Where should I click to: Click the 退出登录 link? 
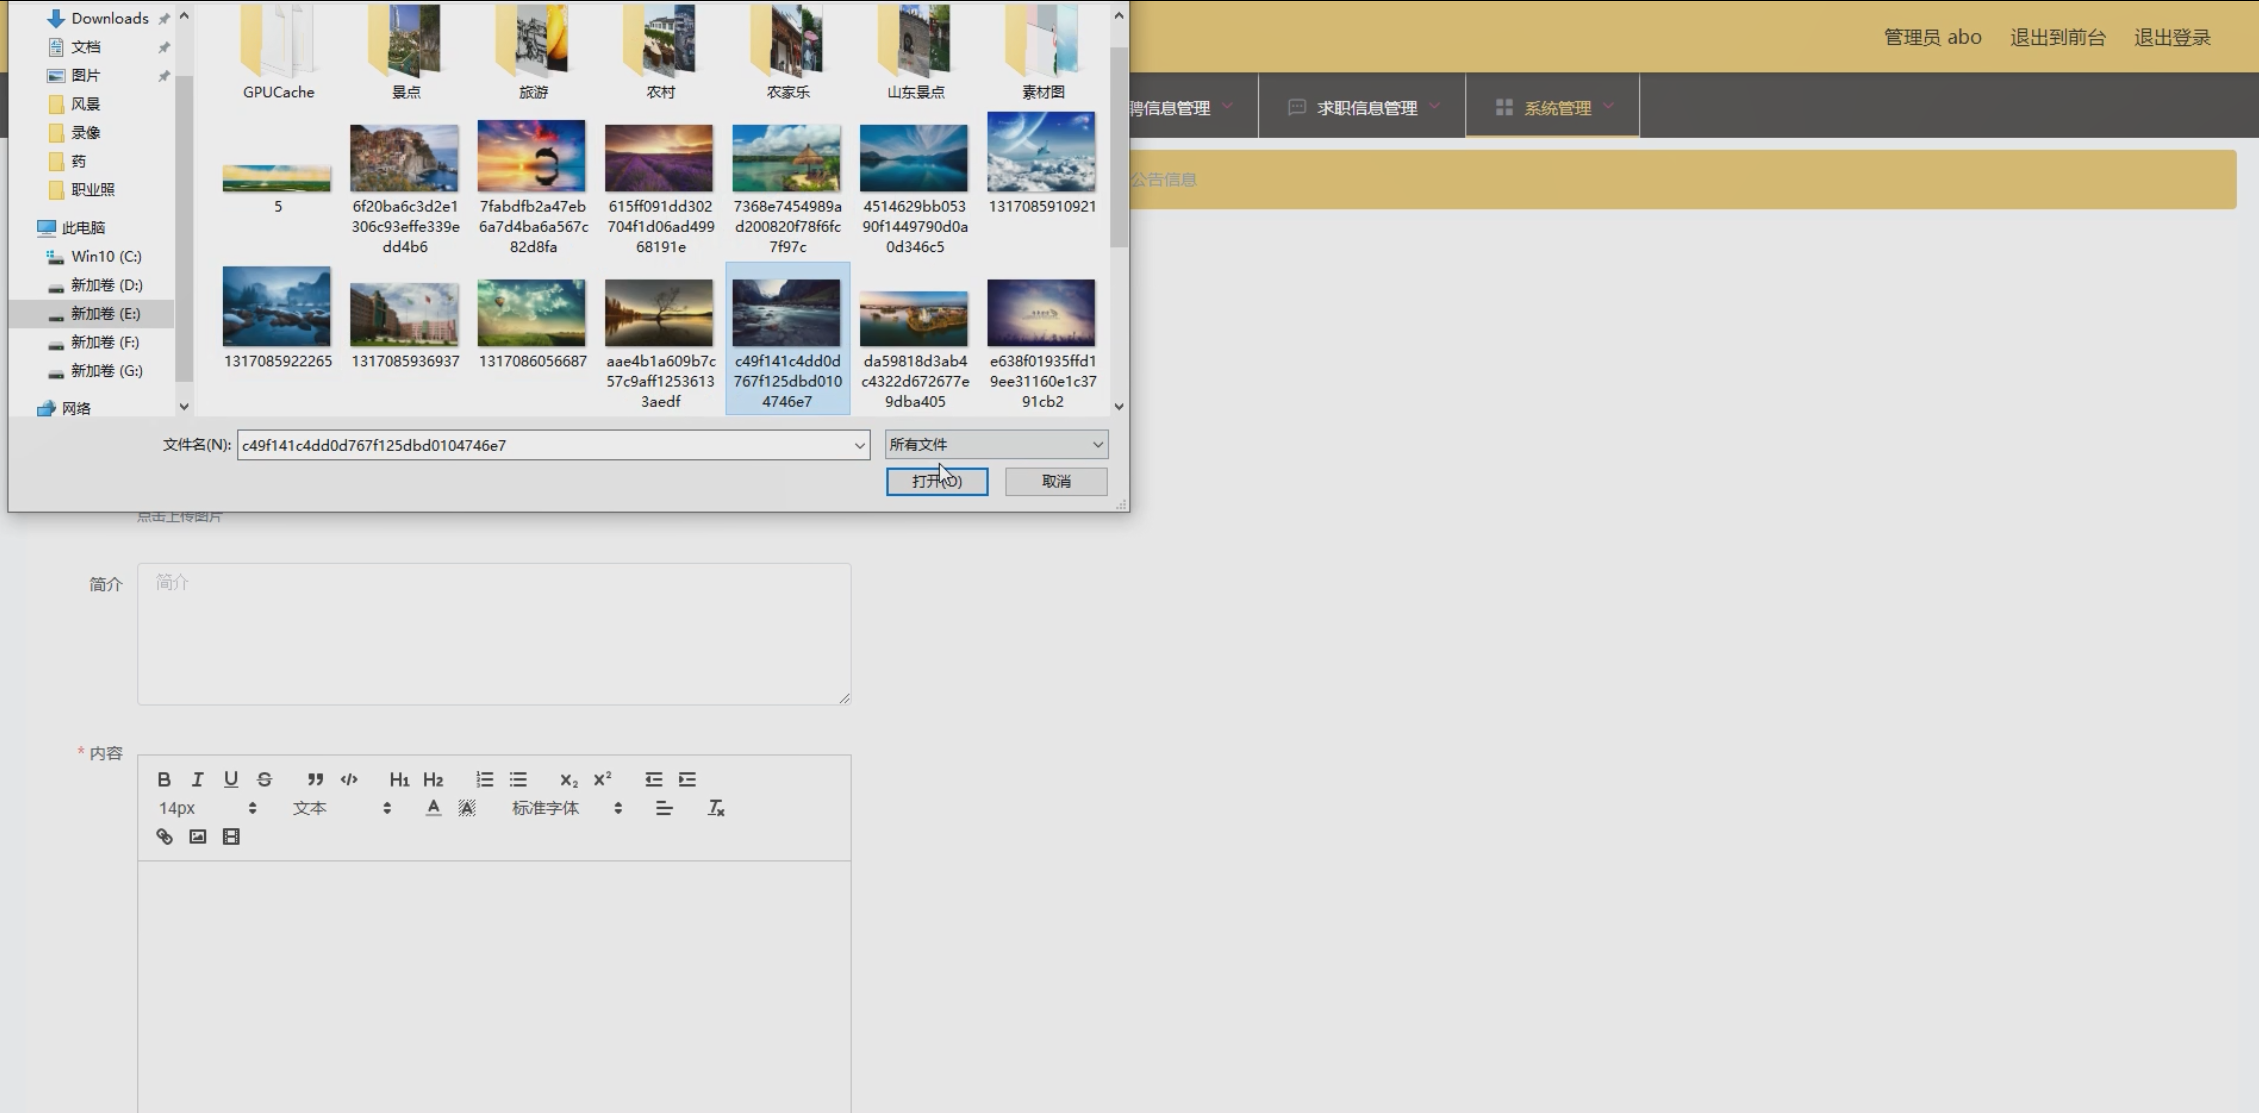(2172, 37)
